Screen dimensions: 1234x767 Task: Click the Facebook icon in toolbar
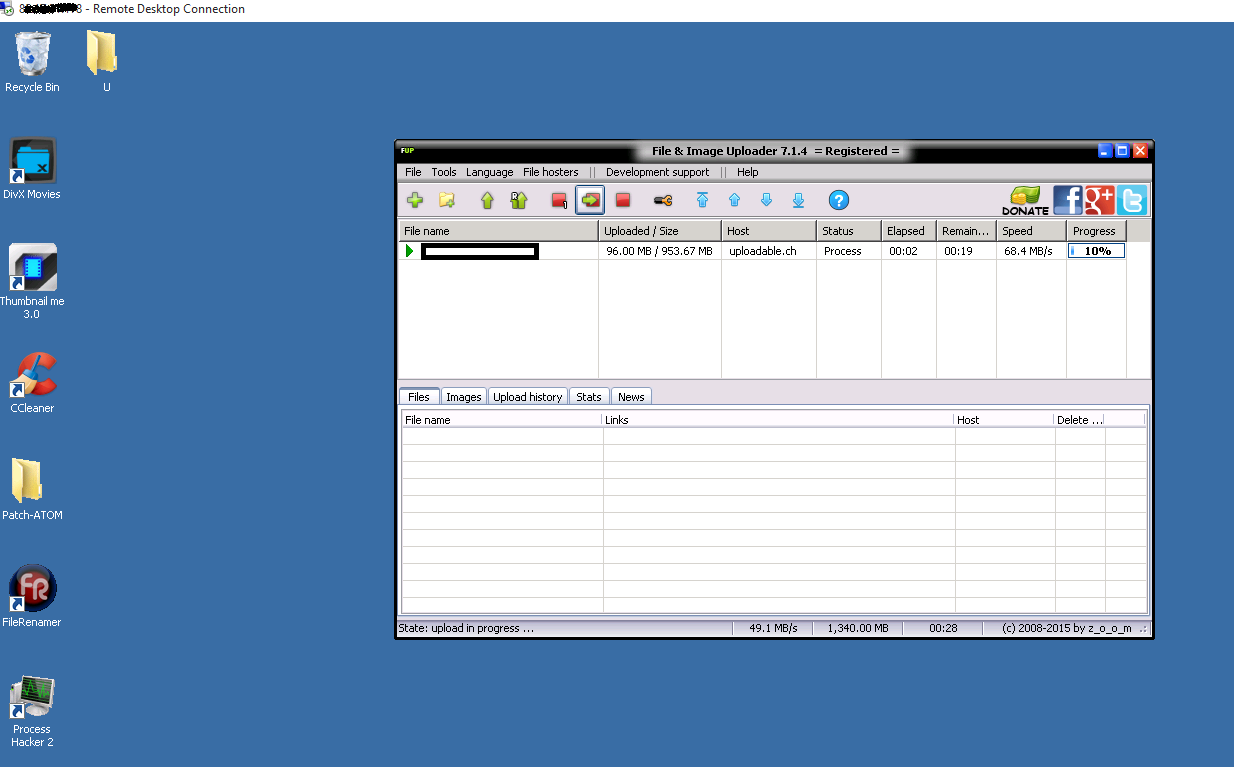[x=1068, y=200]
